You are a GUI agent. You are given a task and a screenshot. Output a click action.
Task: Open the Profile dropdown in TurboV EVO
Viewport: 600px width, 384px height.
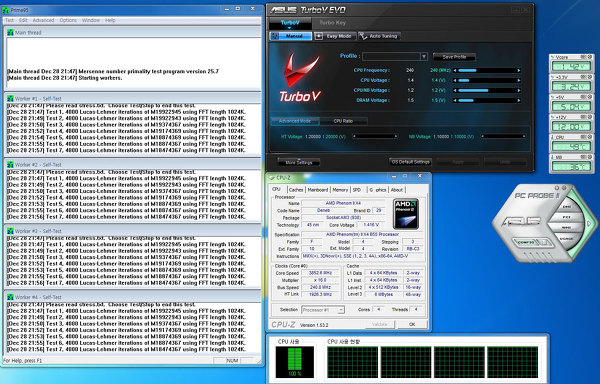tap(424, 57)
